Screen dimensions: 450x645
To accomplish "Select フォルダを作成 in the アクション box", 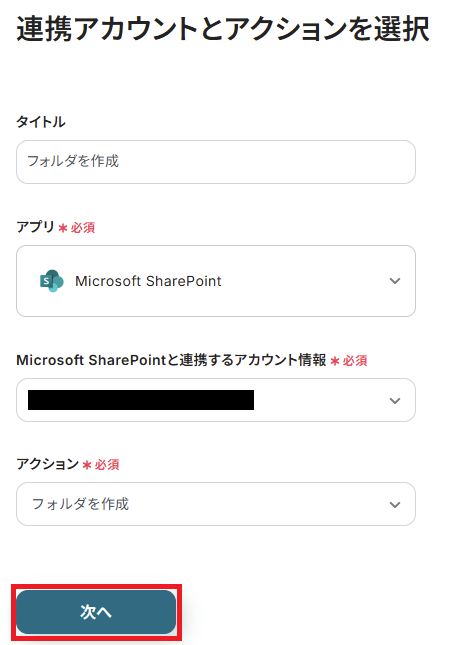I will pyautogui.click(x=81, y=504).
